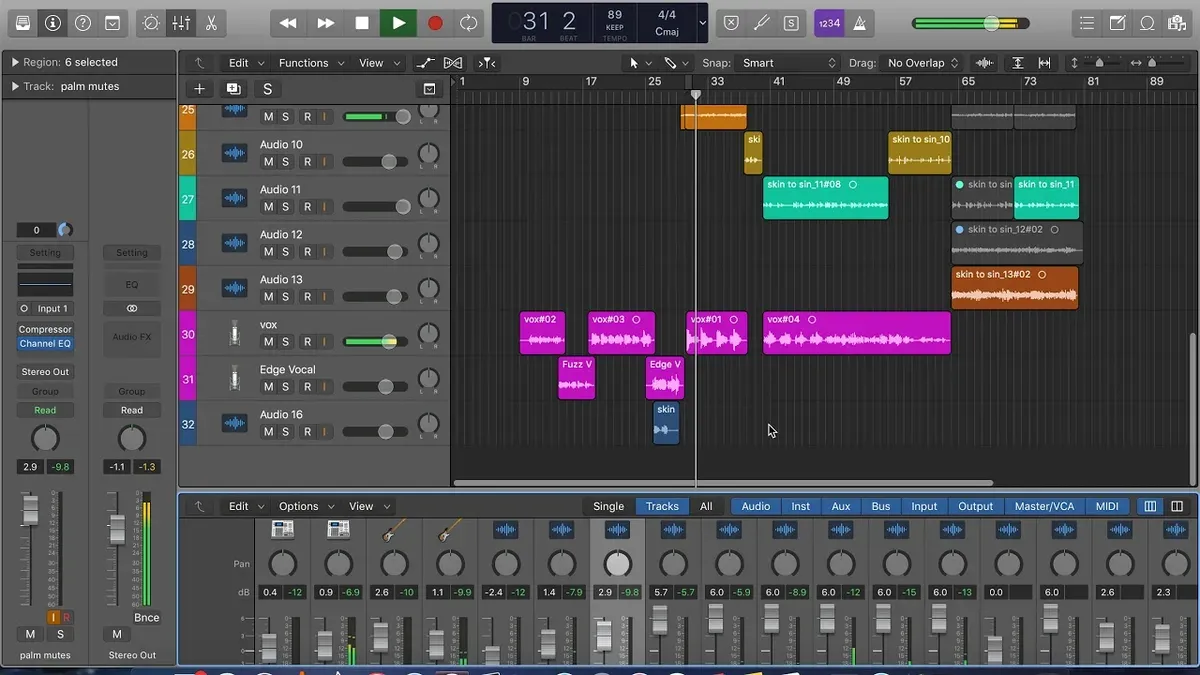
Task: Toggle the global Solo S button in track header
Action: click(267, 89)
